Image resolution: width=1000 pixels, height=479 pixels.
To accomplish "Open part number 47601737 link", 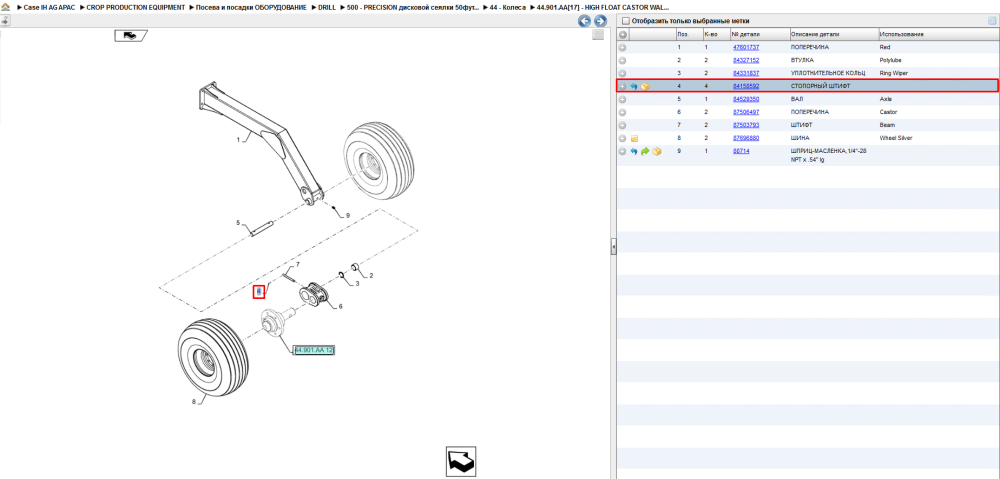I will coord(746,48).
